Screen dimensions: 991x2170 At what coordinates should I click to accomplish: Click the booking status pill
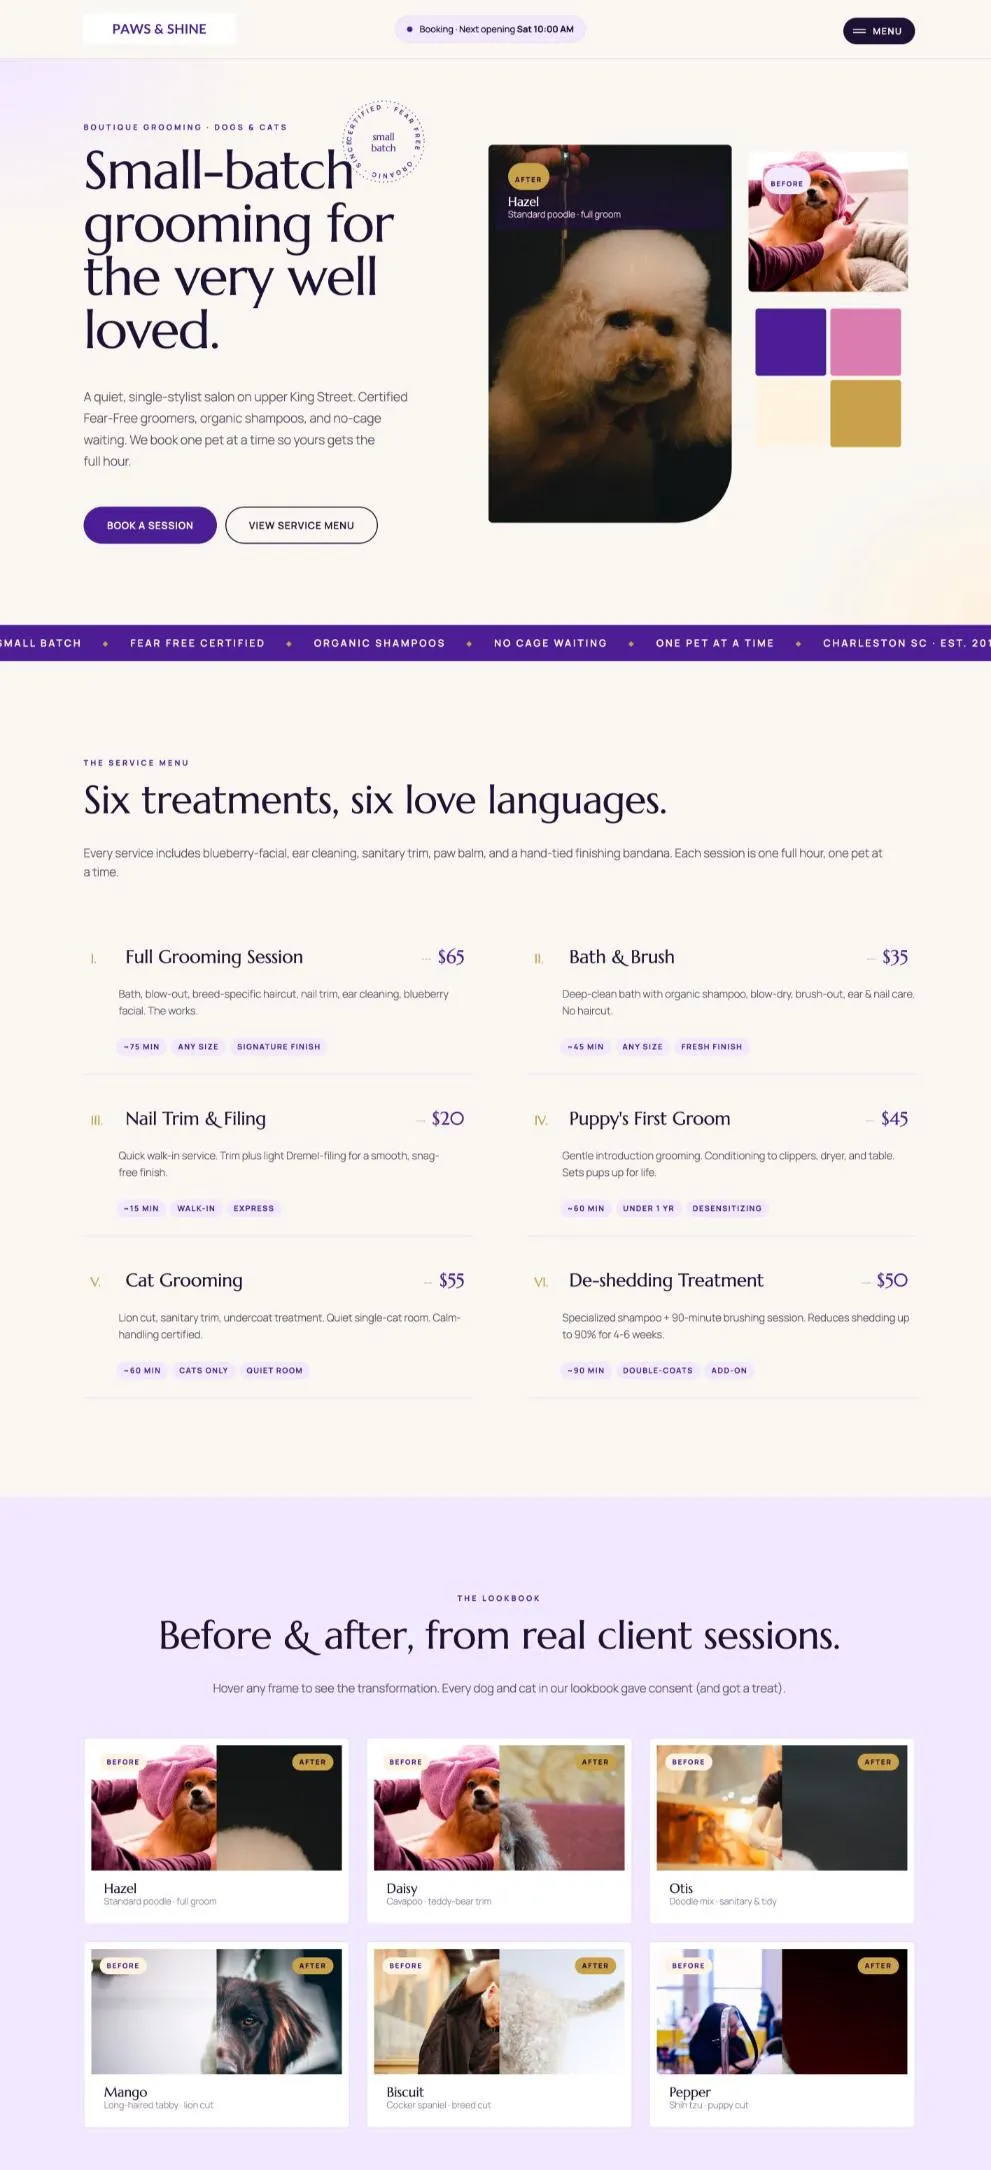tap(490, 29)
